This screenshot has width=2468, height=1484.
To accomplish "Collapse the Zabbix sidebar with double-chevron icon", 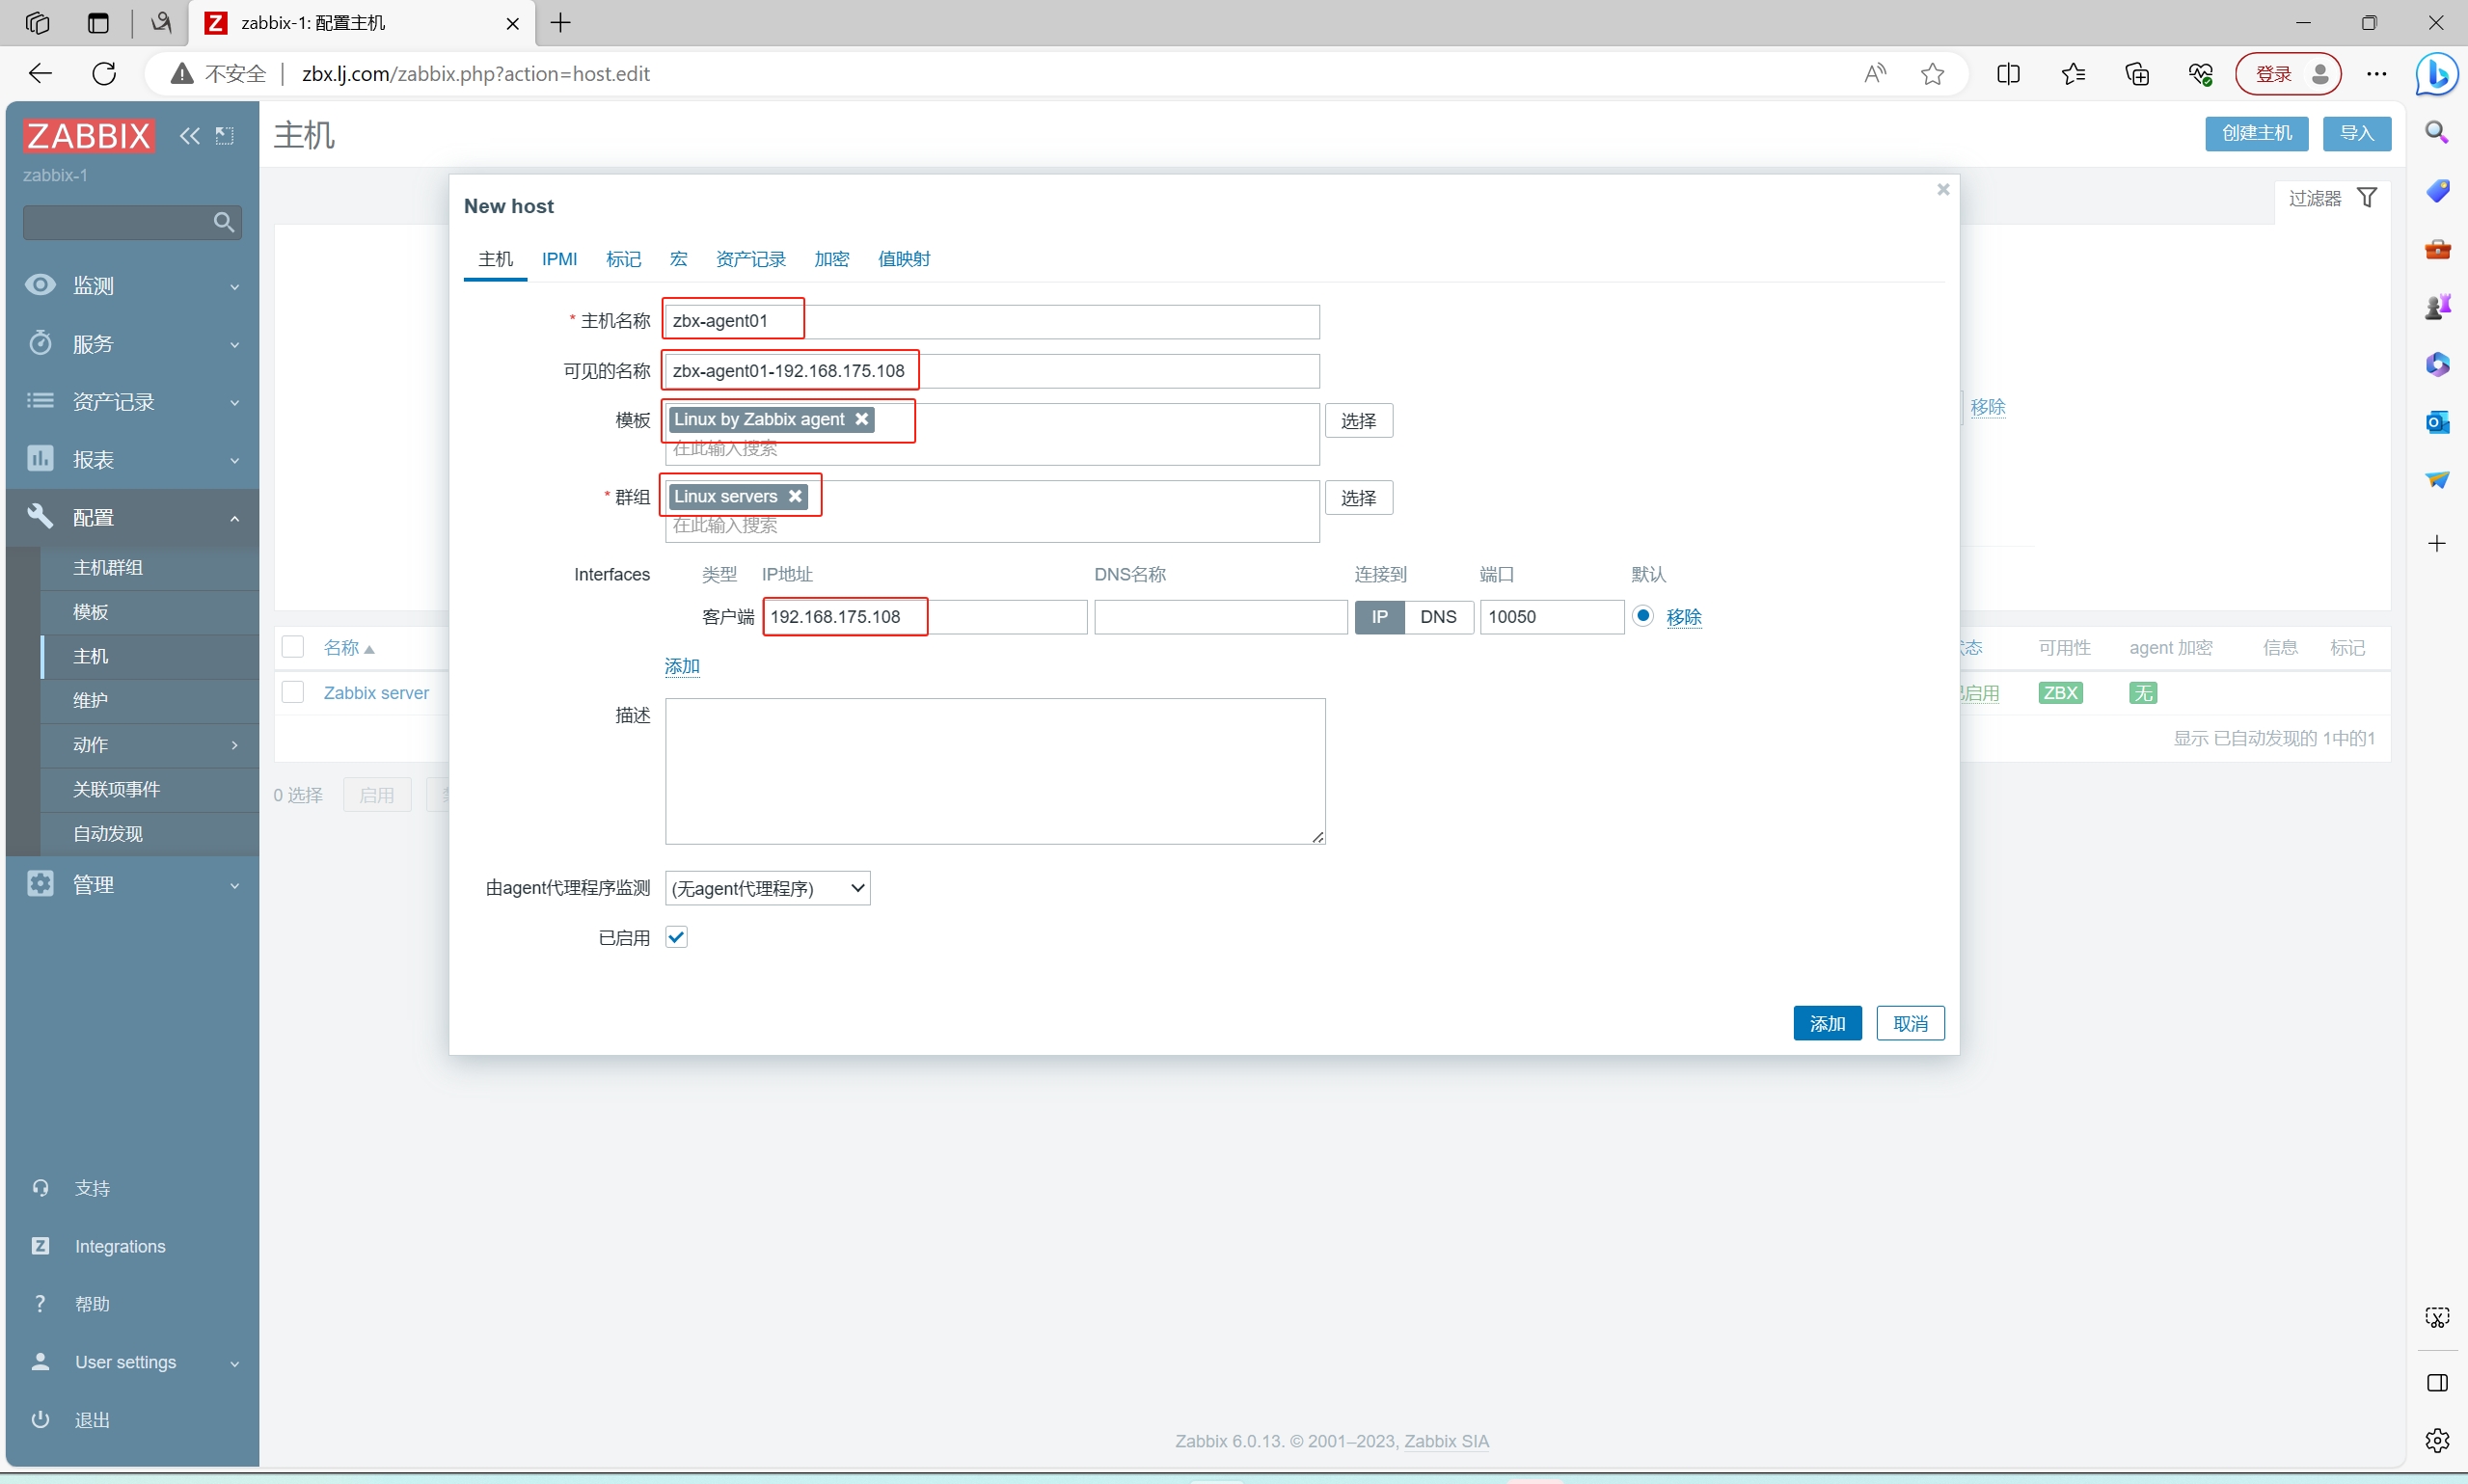I will click(x=189, y=136).
